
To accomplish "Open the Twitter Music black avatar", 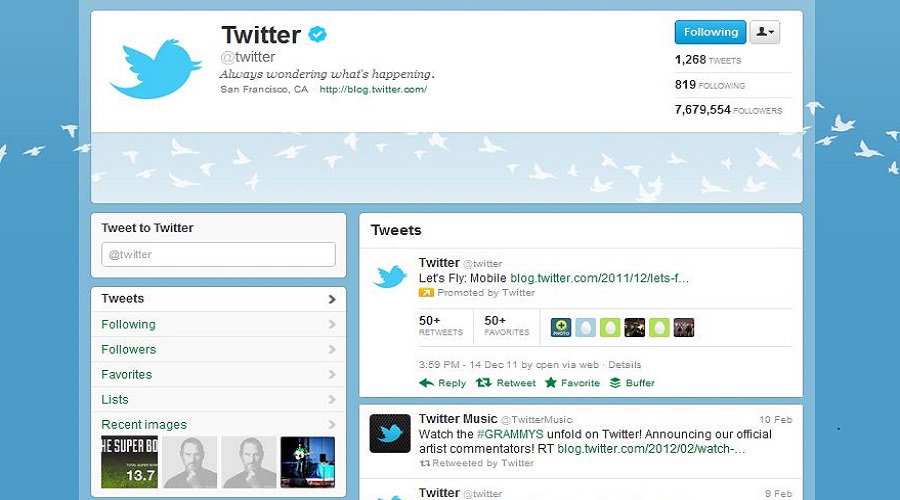I will click(x=390, y=433).
